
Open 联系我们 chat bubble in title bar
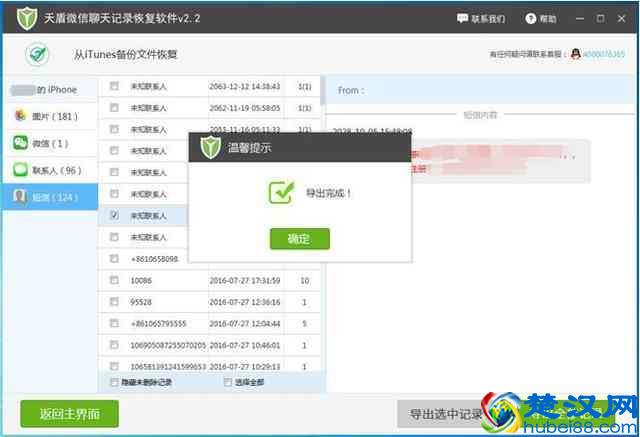[x=462, y=18]
